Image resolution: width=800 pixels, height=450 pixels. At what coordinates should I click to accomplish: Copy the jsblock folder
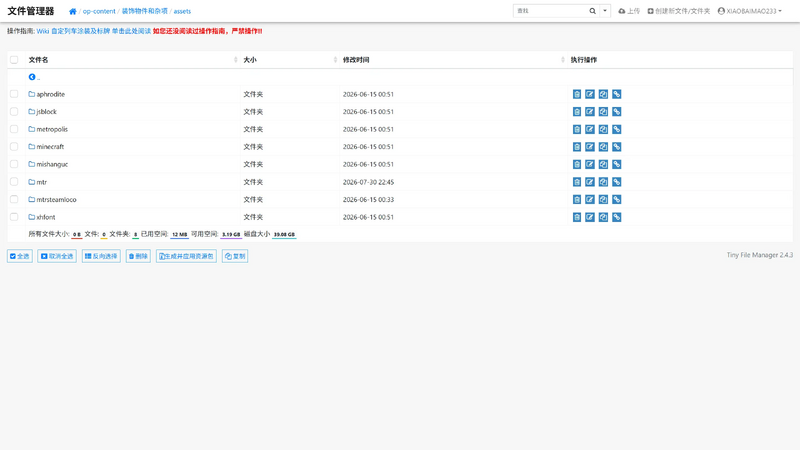click(x=603, y=112)
